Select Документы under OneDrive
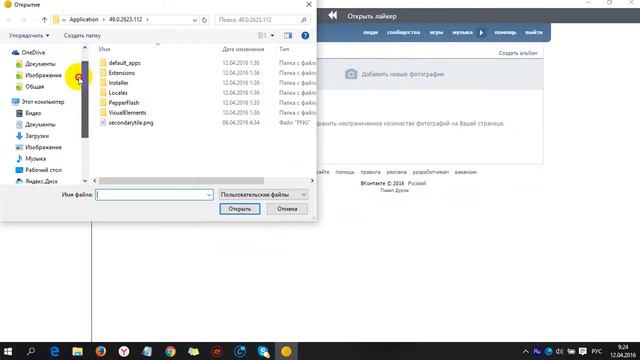 pyautogui.click(x=36, y=64)
